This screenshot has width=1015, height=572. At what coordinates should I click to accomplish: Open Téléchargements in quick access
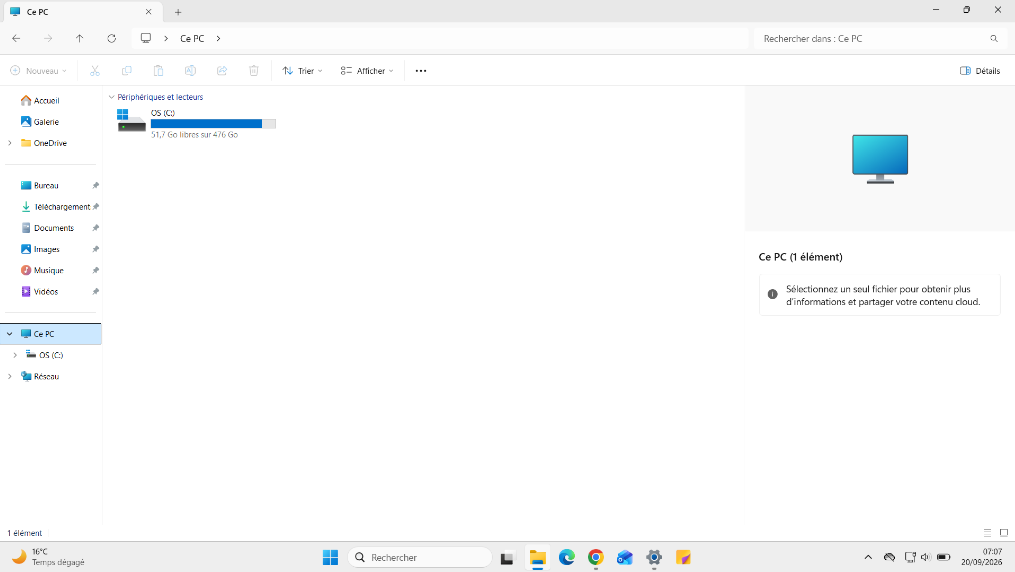56,207
